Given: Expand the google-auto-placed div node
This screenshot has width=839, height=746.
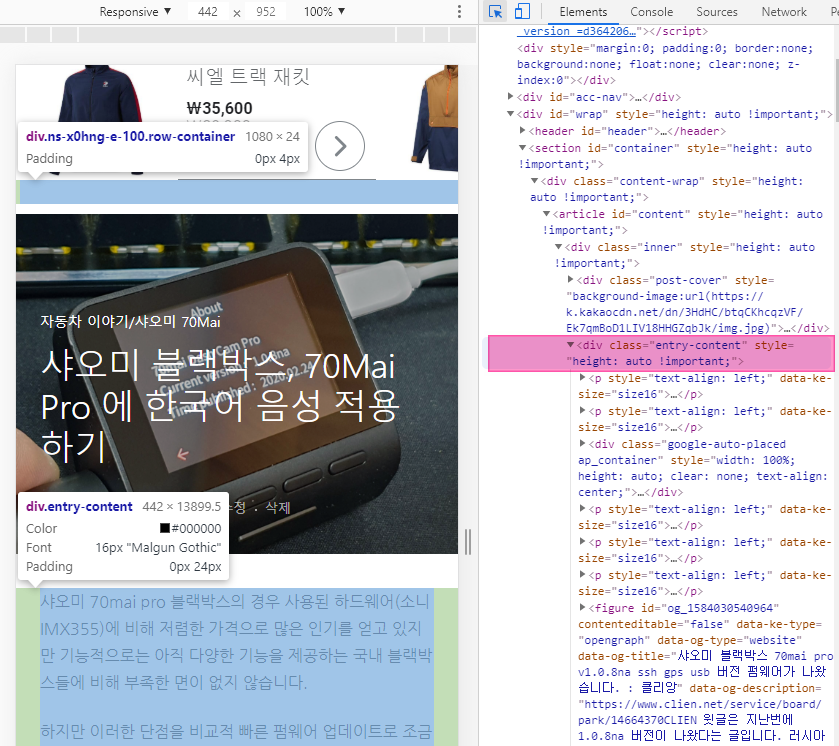Looking at the screenshot, I should [x=582, y=443].
